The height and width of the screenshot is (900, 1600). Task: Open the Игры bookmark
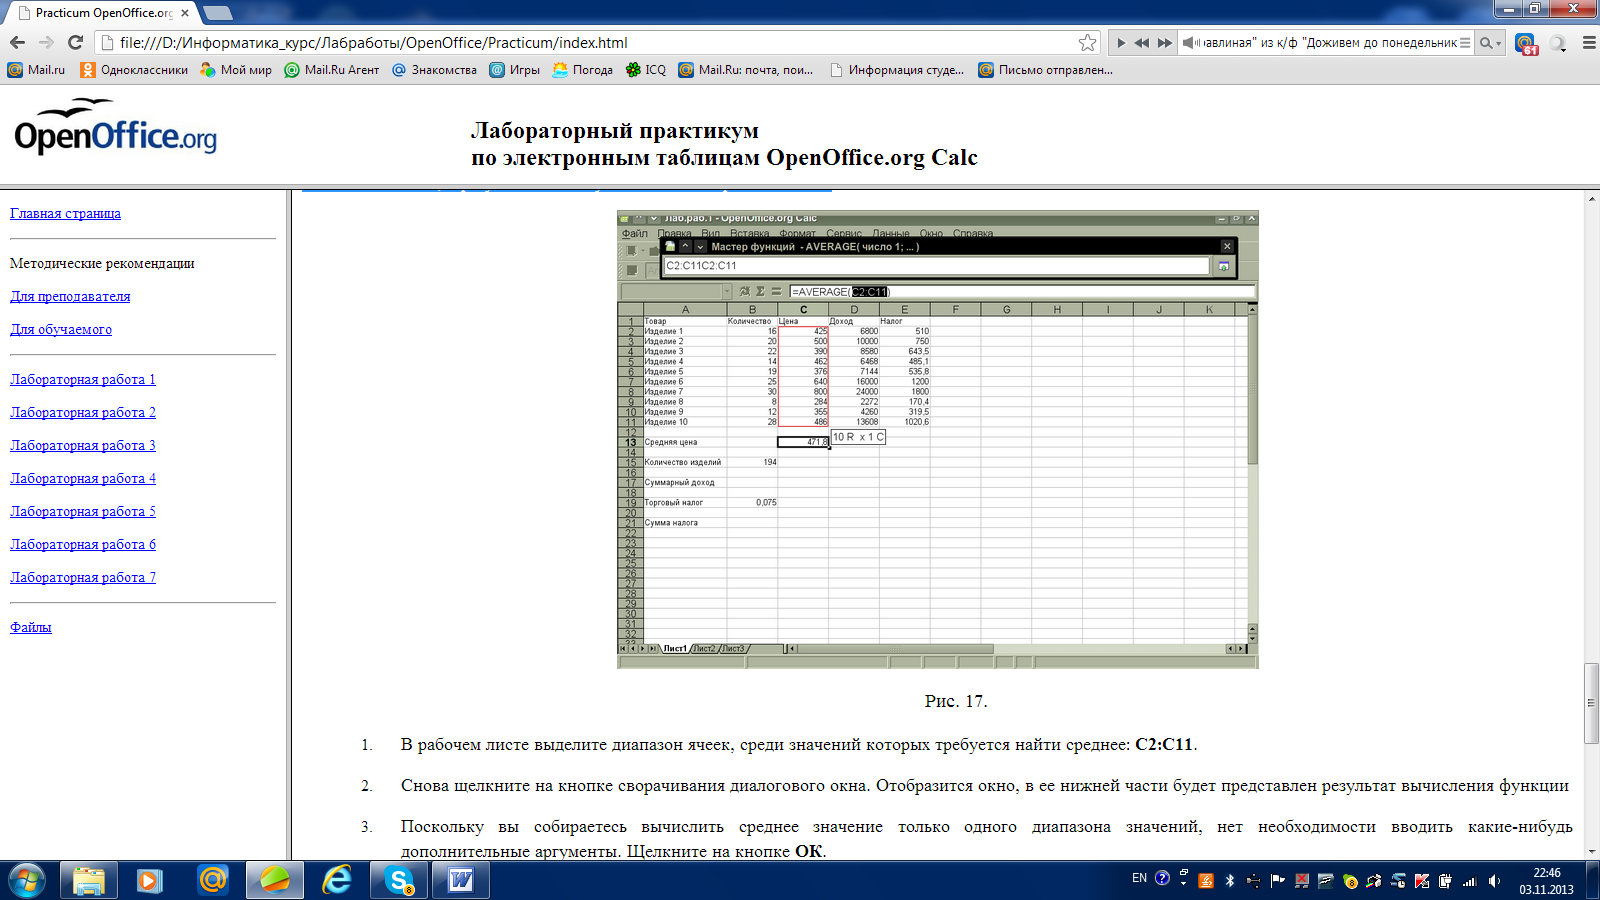[x=514, y=70]
